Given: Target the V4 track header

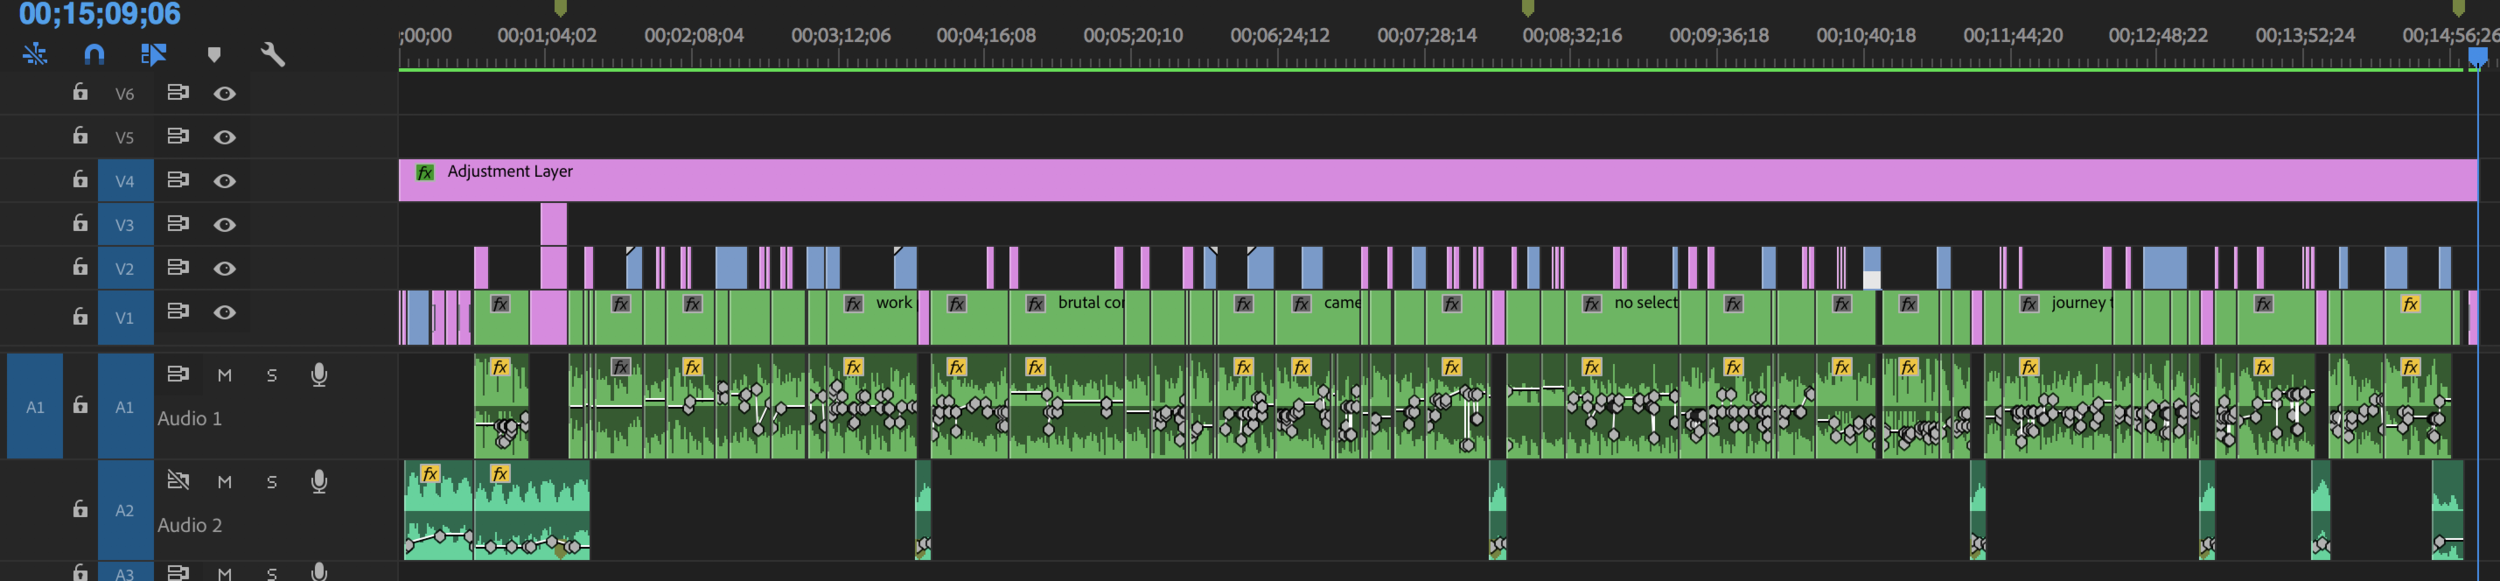Looking at the screenshot, I should click(x=125, y=181).
